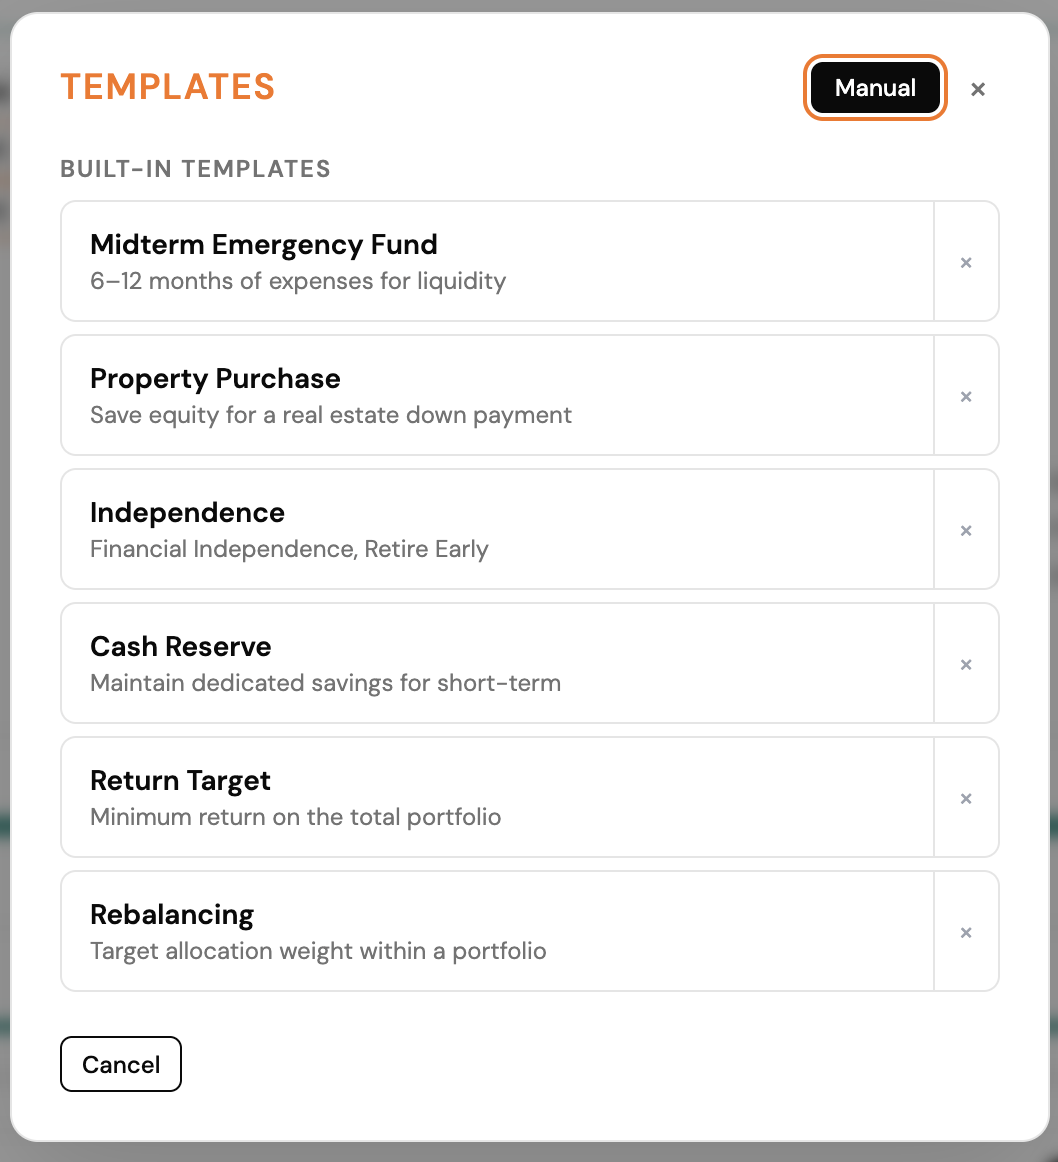Remove the Return Target template
The height and width of the screenshot is (1162, 1058).
[x=966, y=798]
